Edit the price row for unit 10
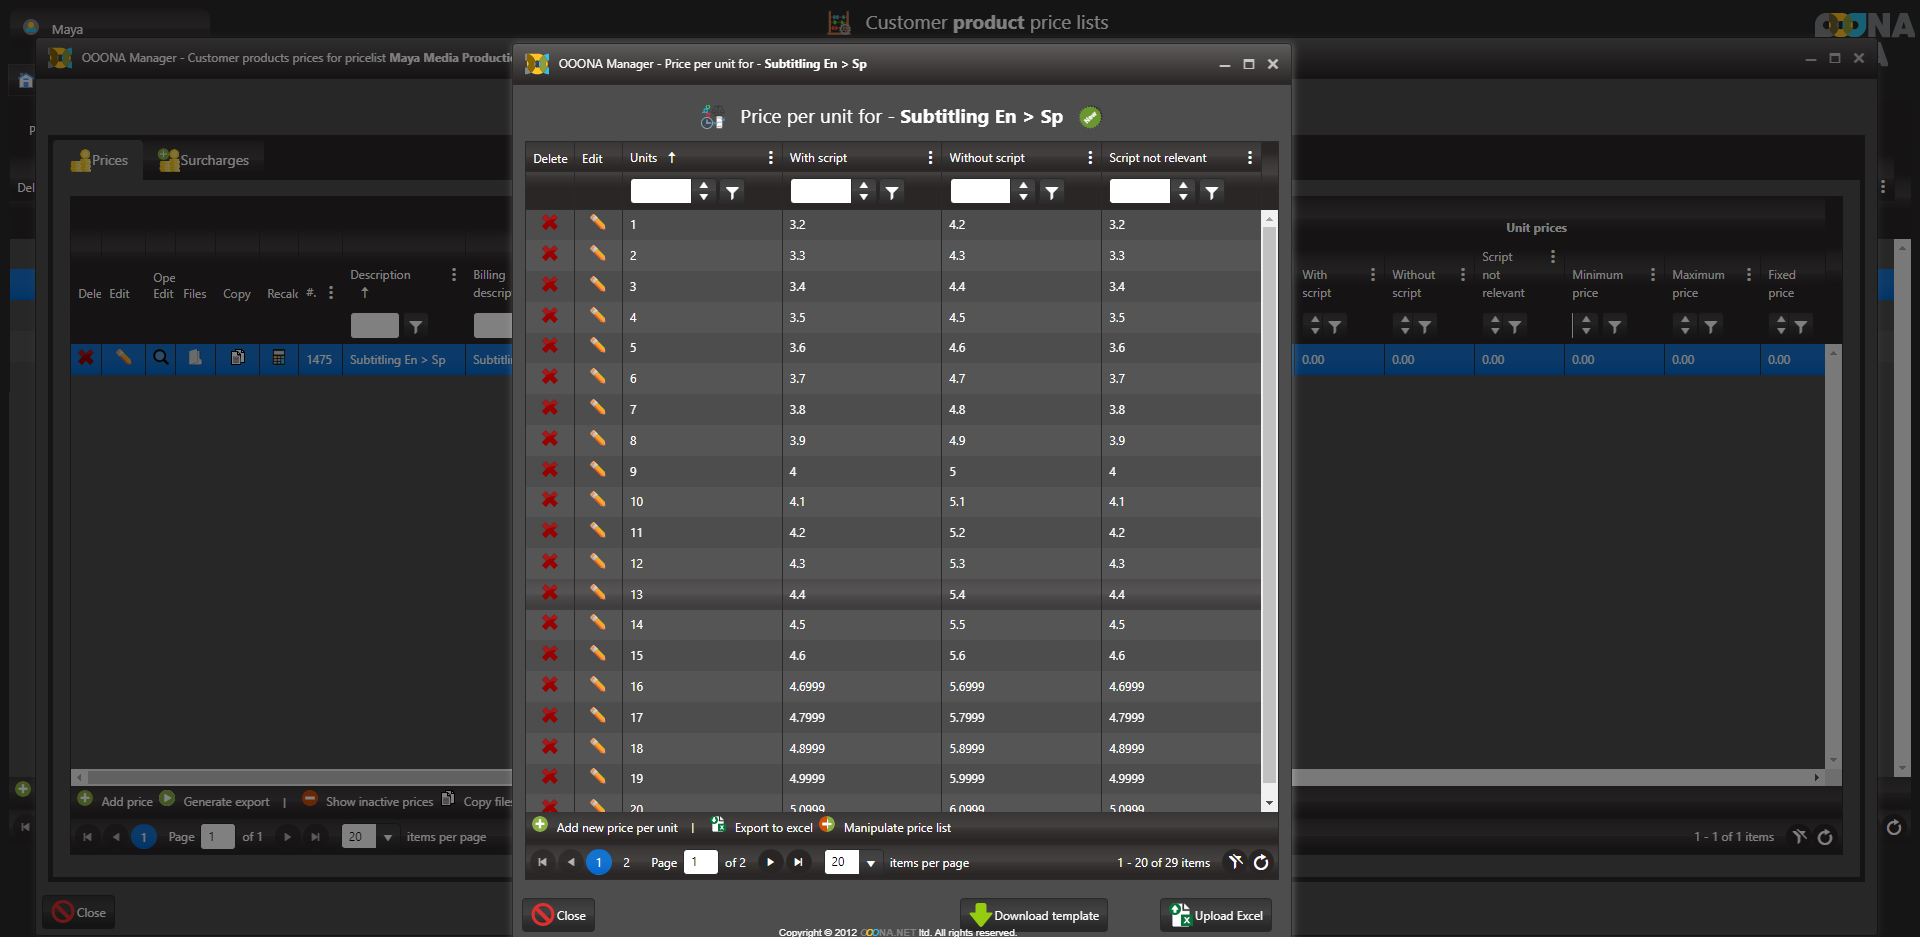 tap(597, 500)
